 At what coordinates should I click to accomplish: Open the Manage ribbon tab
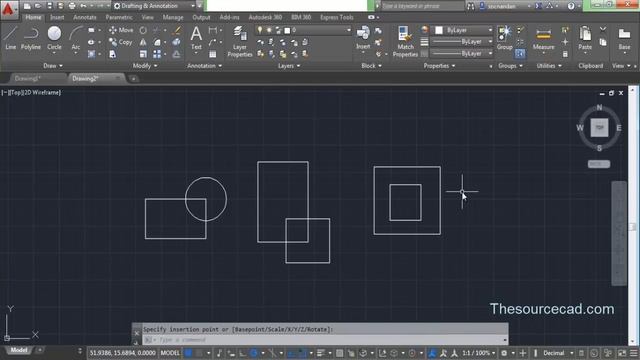pyautogui.click(x=173, y=17)
